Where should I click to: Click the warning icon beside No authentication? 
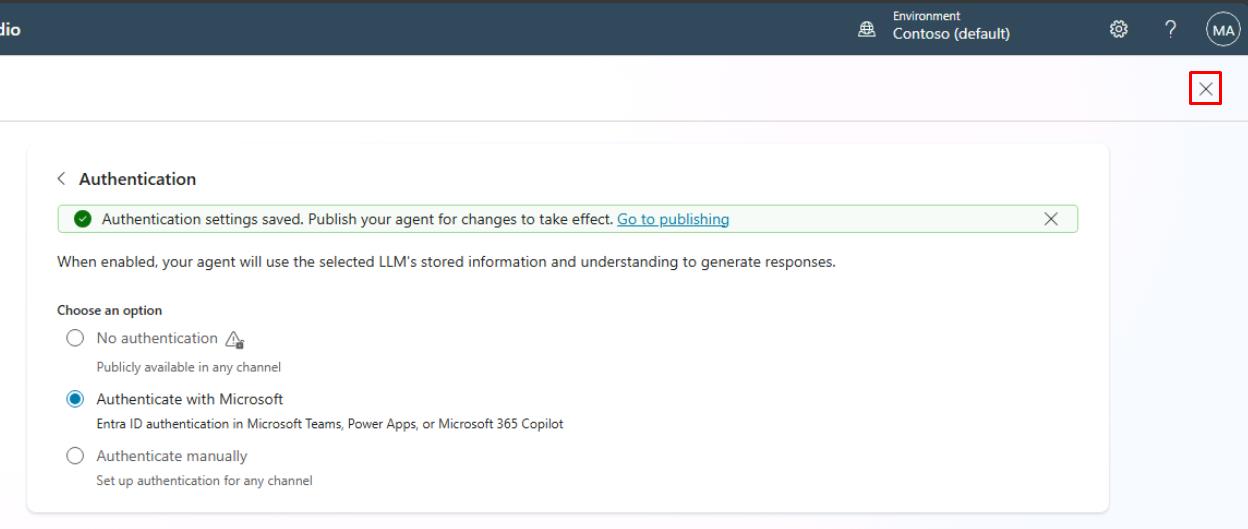(234, 339)
